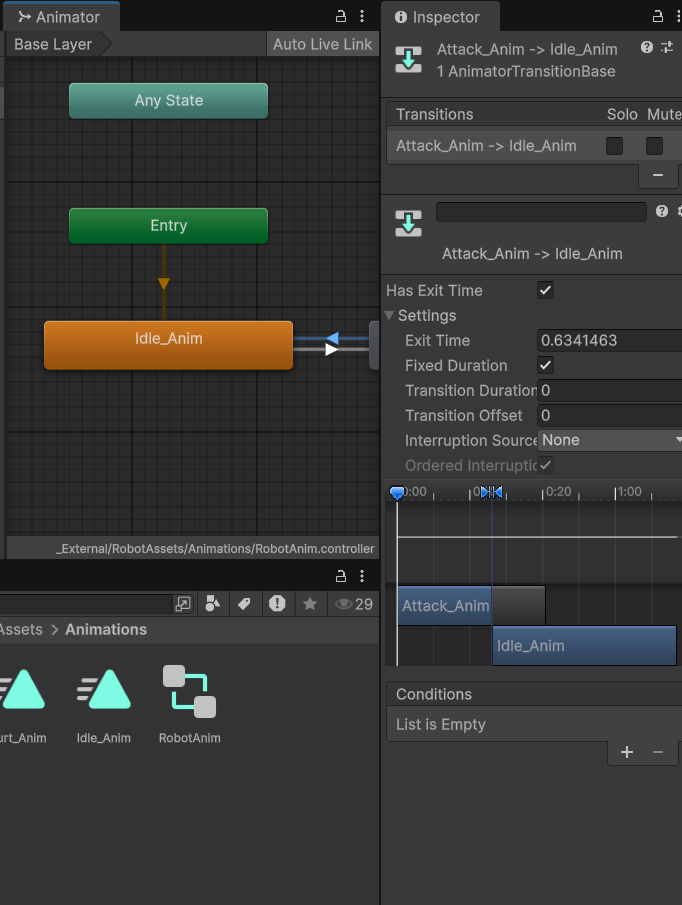This screenshot has width=682, height=905.
Task: Collapse the Settings foldout
Action: point(390,316)
